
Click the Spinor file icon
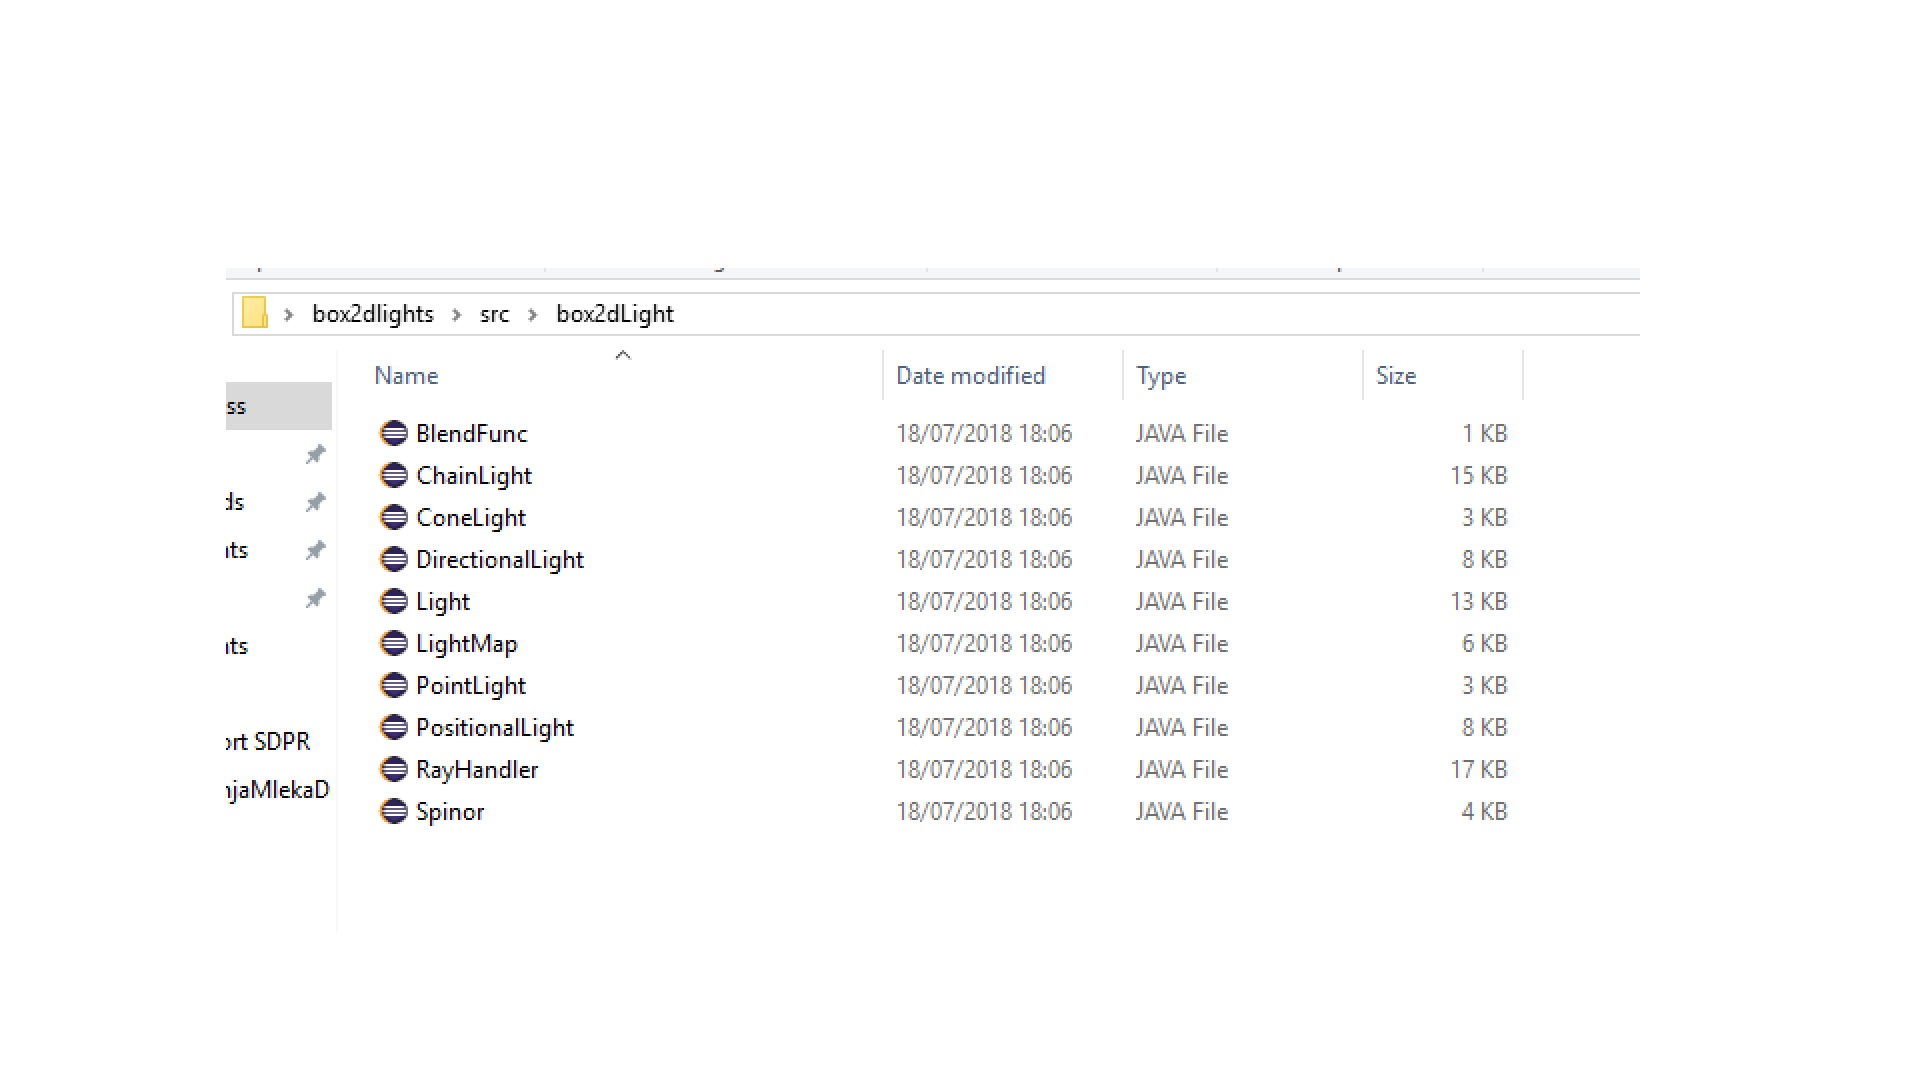point(394,811)
